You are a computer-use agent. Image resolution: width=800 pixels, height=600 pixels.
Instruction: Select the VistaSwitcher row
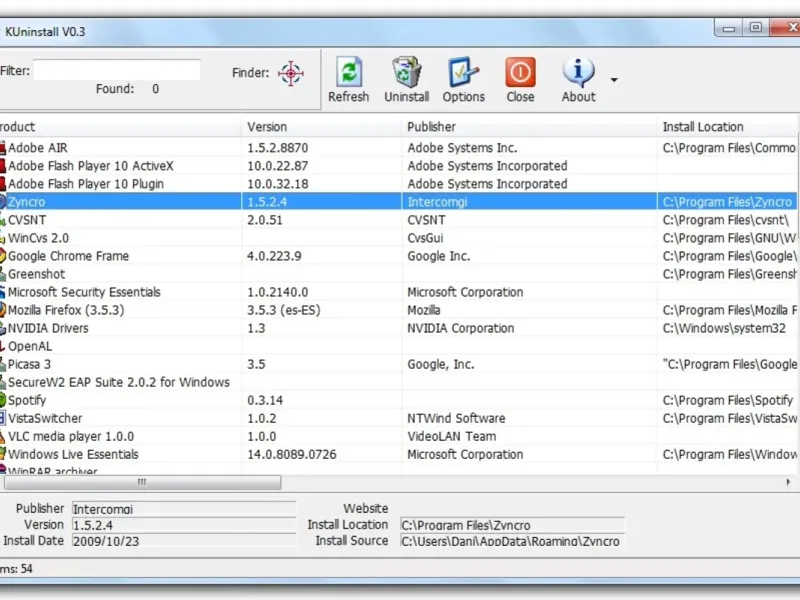coord(398,418)
